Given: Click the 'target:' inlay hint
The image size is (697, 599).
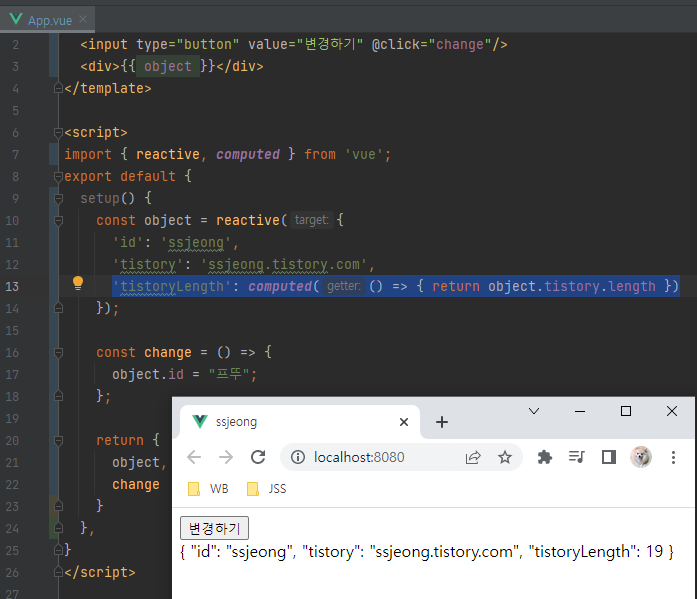Looking at the screenshot, I should [x=312, y=220].
